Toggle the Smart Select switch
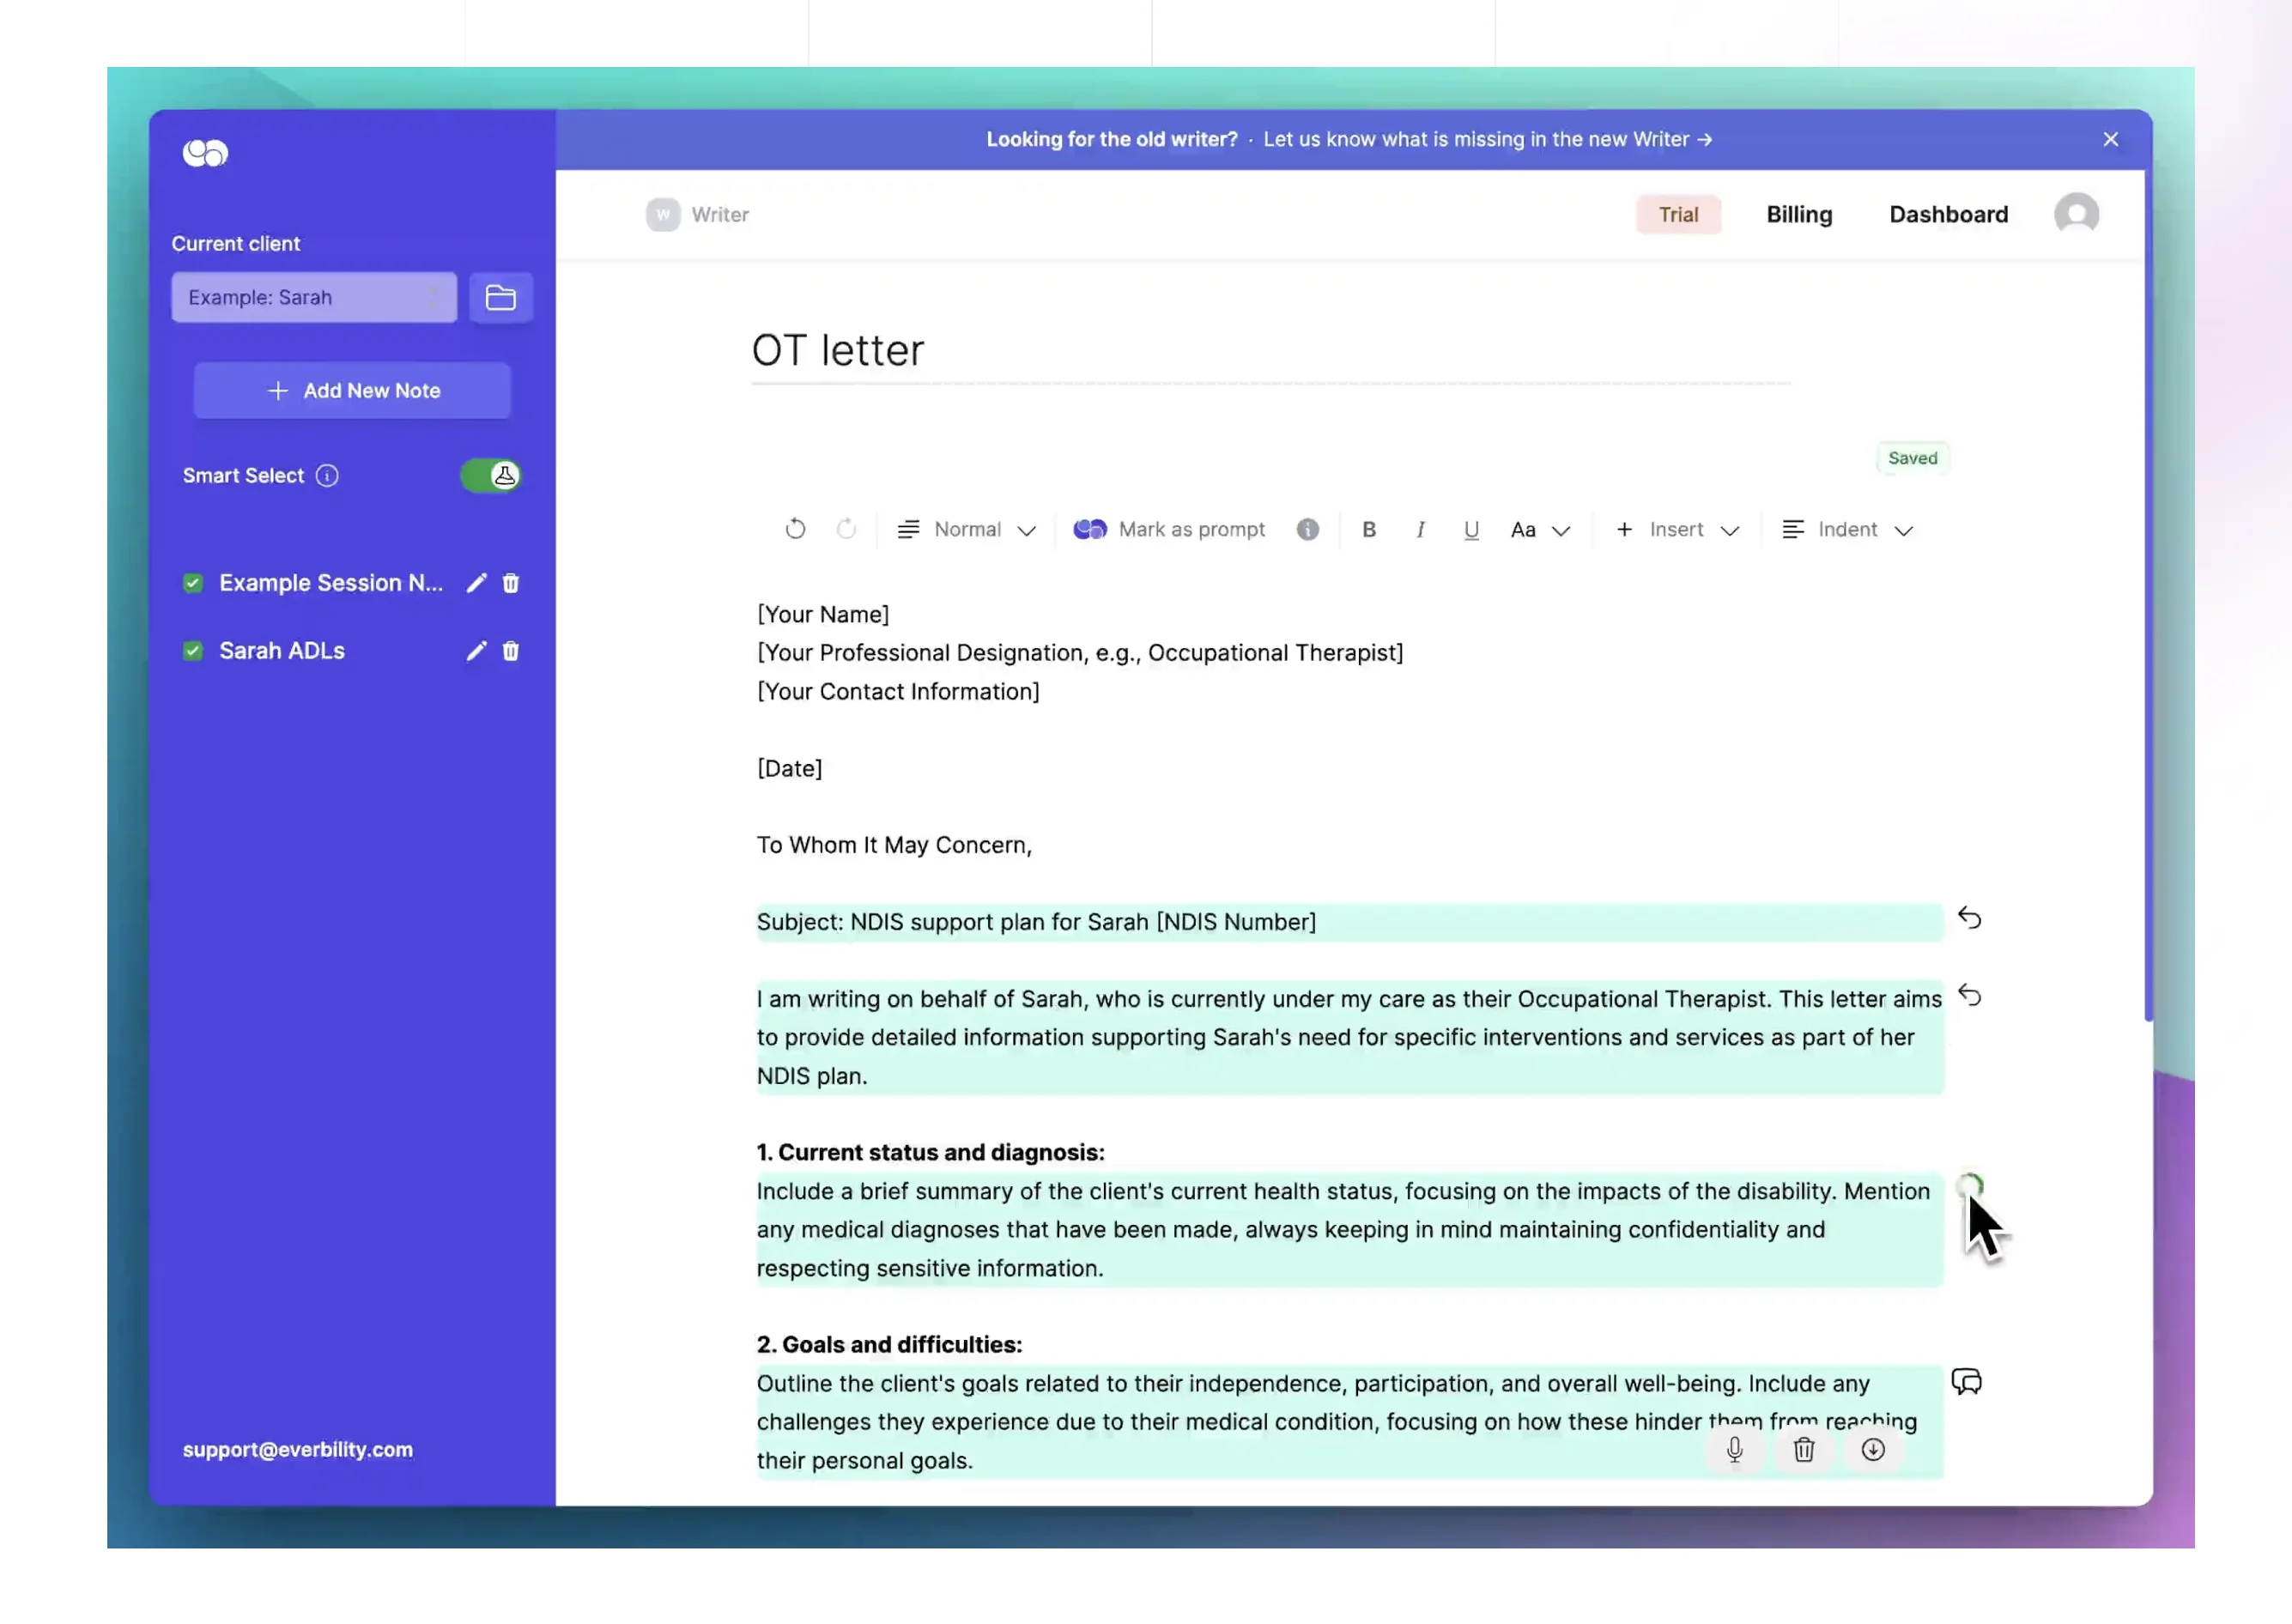Image resolution: width=2292 pixels, height=1624 pixels. click(490, 476)
